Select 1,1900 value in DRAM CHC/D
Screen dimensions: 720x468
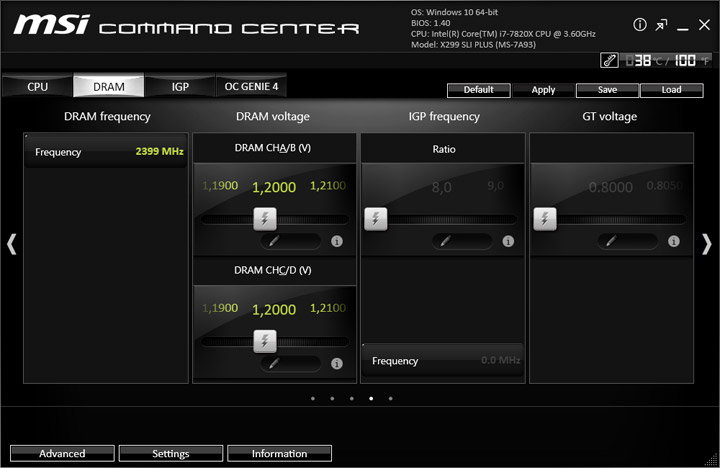tap(220, 308)
